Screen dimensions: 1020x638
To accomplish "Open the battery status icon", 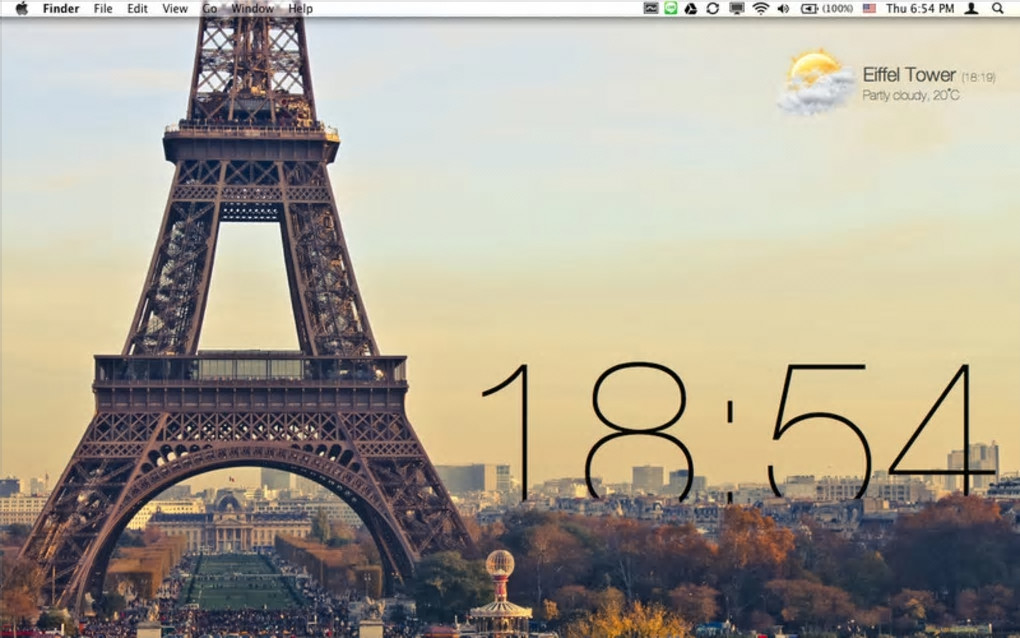I will tap(809, 8).
